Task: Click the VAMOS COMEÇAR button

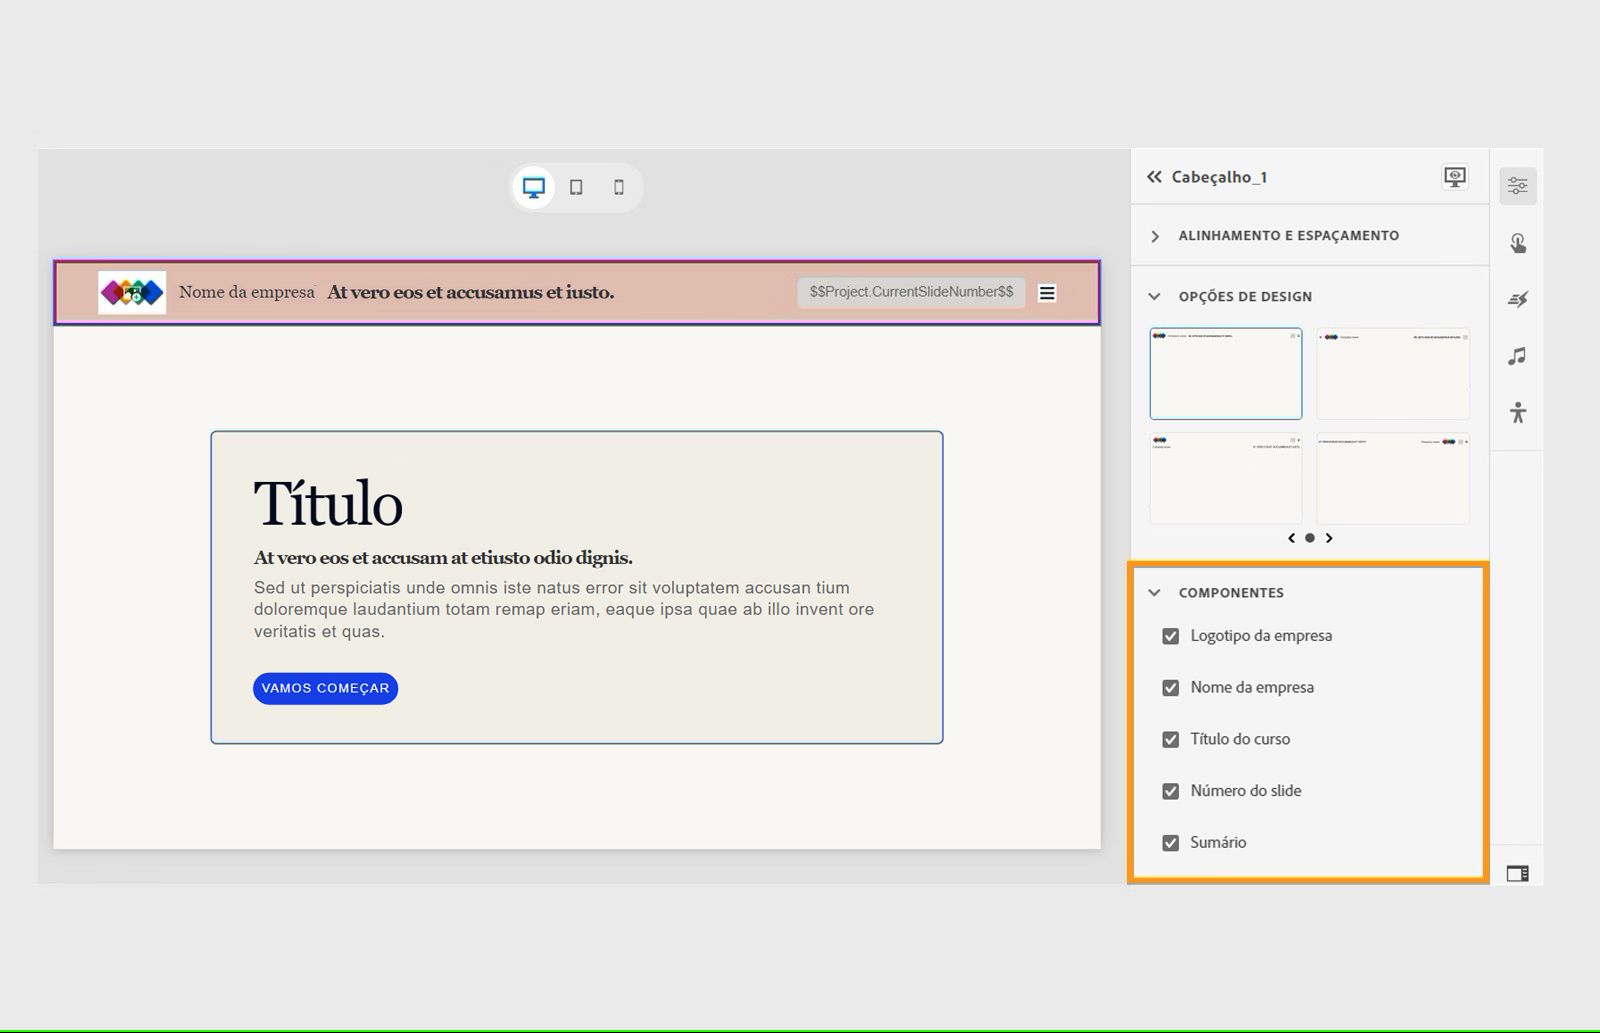Action: [x=324, y=688]
